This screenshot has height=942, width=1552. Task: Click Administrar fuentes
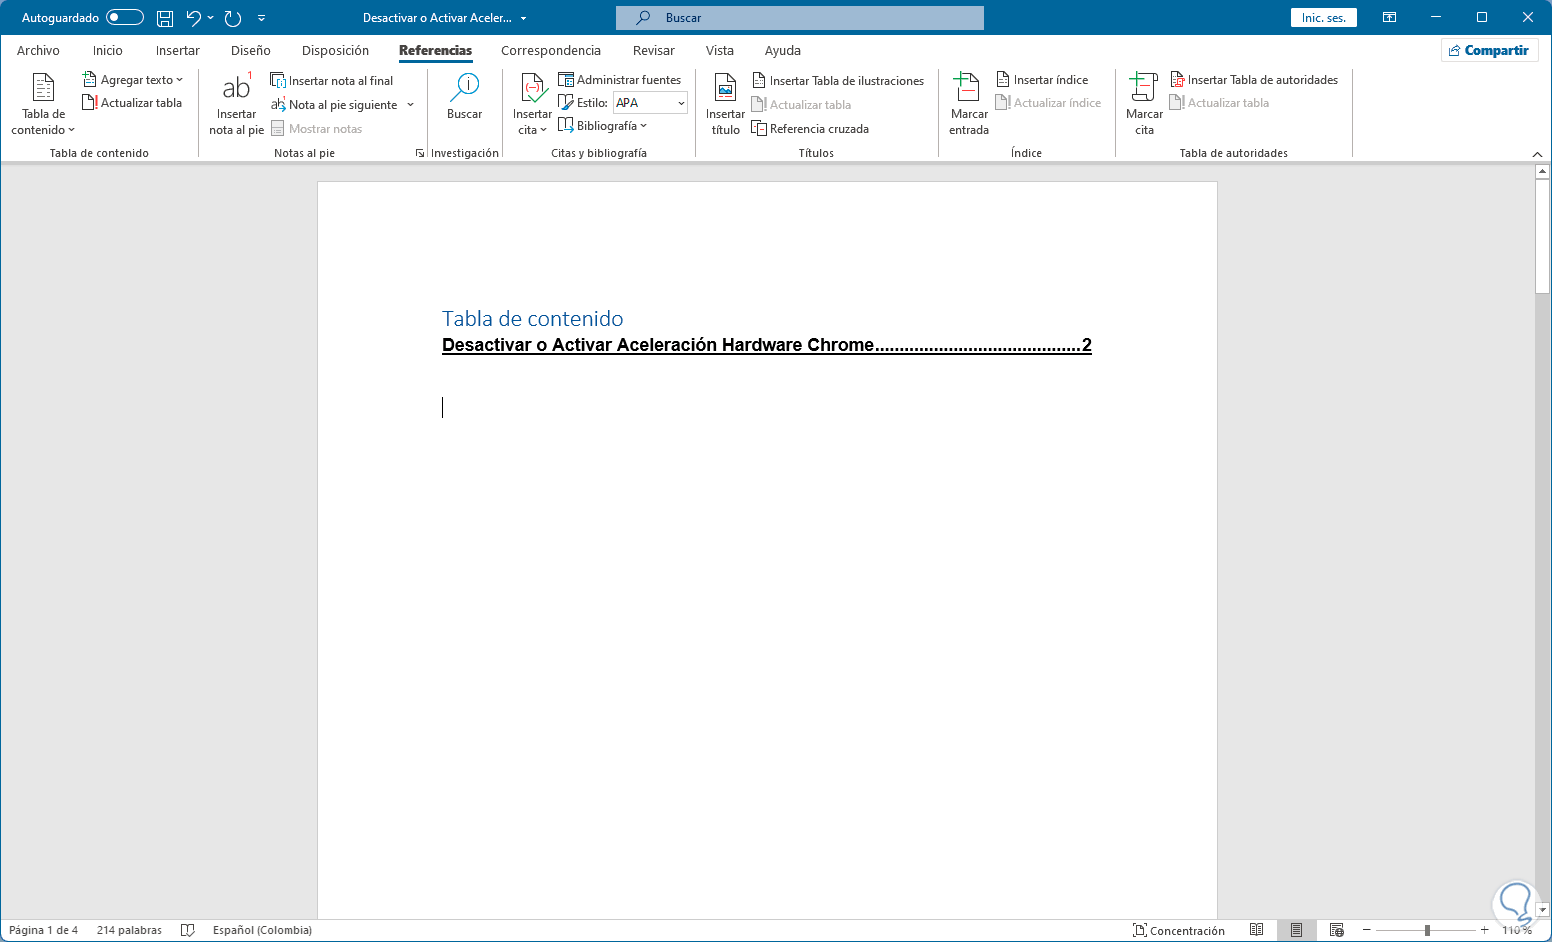(620, 80)
